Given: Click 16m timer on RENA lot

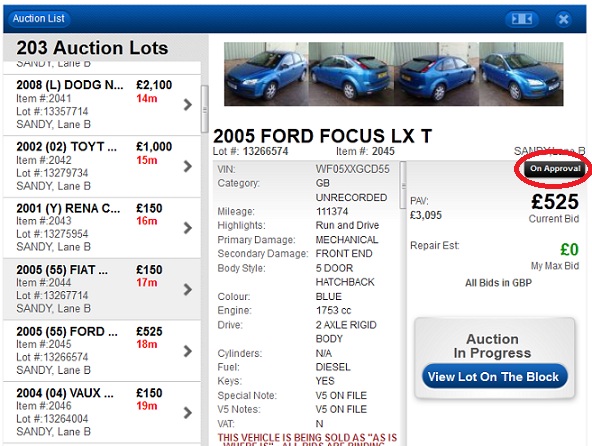Looking at the screenshot, I should coord(146,221).
